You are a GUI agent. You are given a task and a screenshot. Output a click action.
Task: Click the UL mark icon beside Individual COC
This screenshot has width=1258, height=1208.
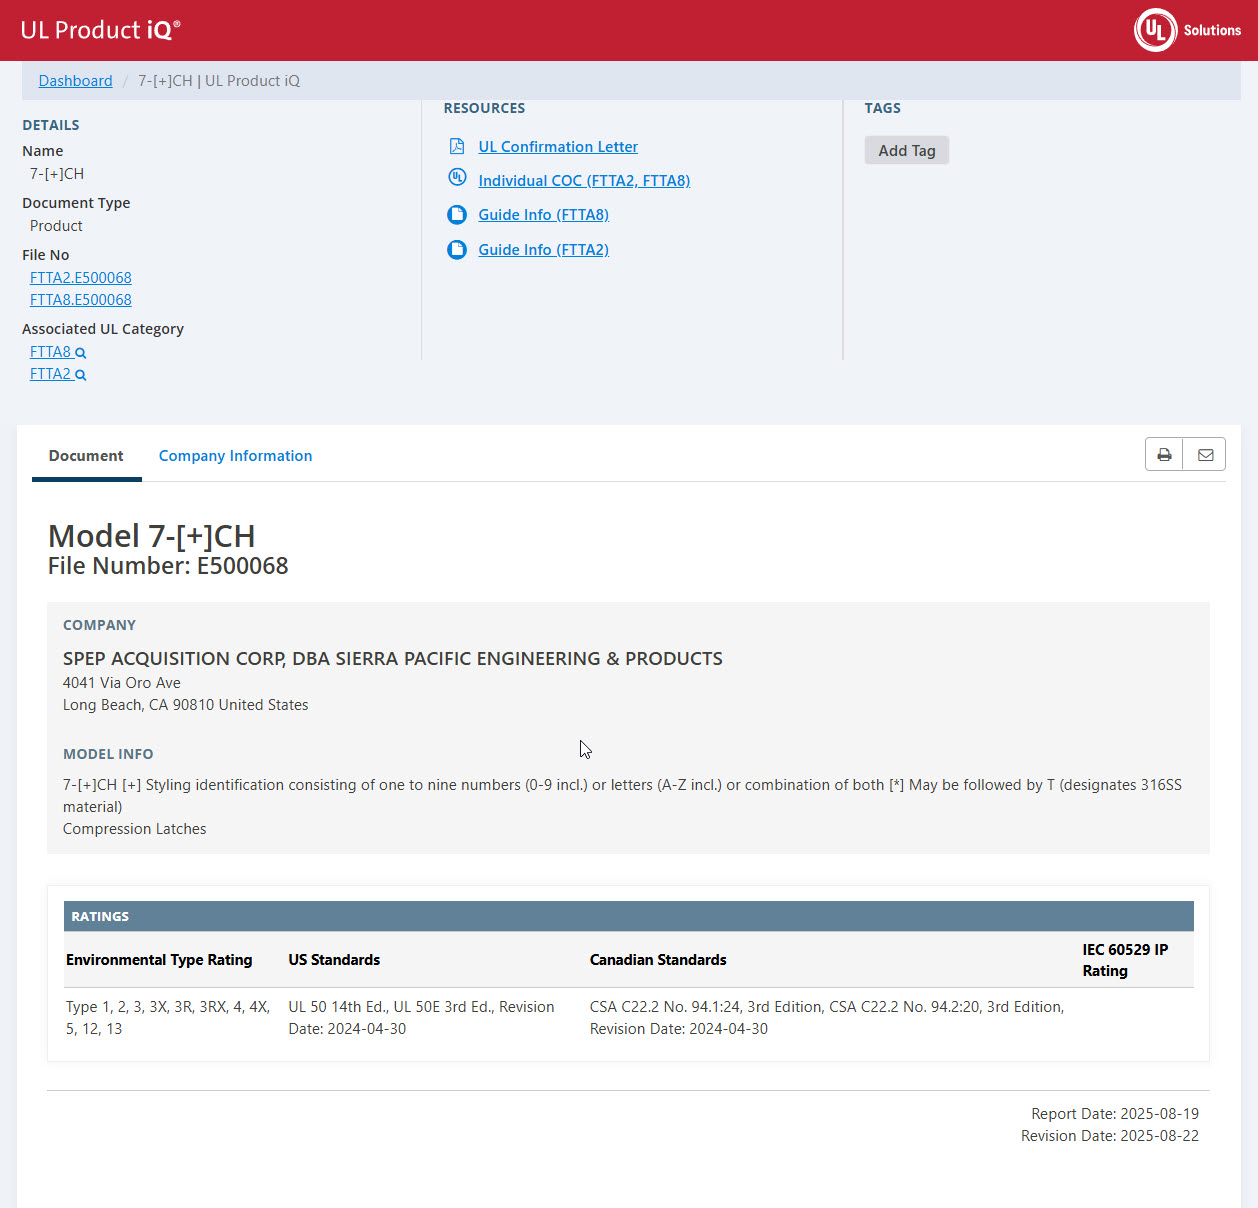click(457, 178)
